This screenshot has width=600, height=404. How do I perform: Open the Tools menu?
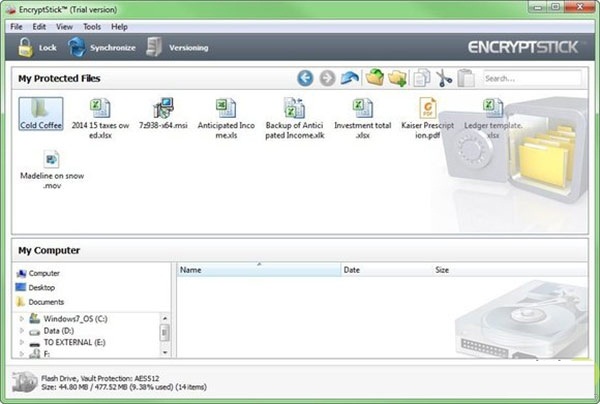pos(92,26)
